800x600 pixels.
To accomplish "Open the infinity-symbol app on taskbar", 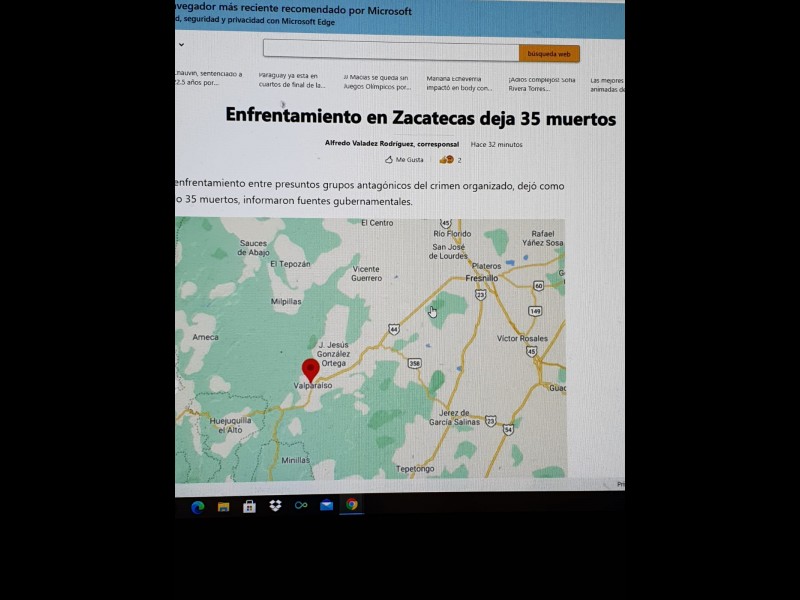I will coord(301,506).
